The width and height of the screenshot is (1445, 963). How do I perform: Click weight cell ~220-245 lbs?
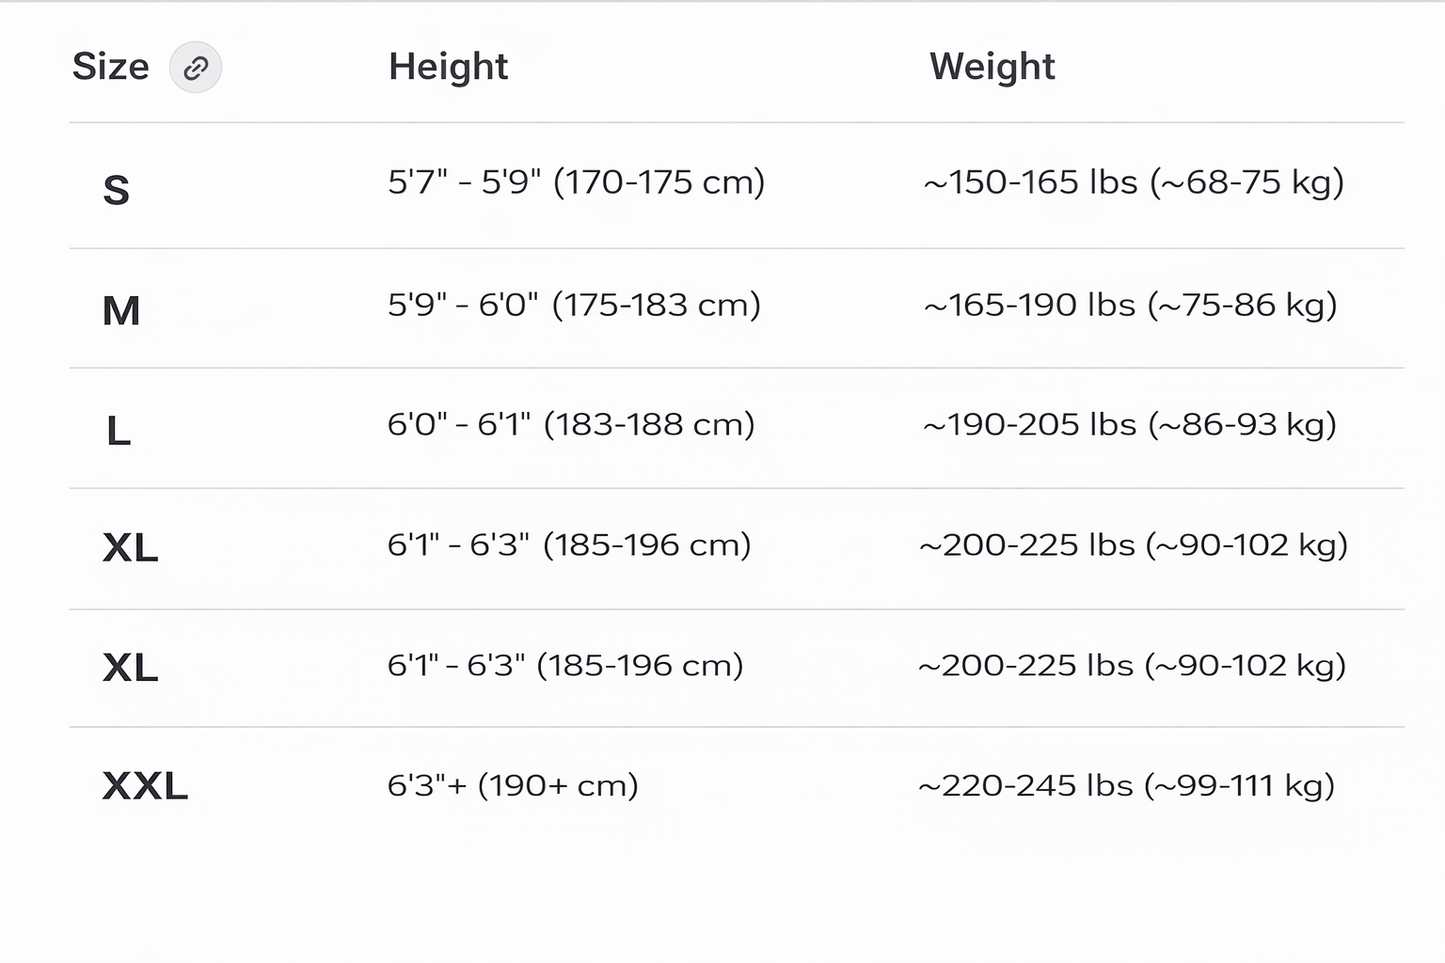[x=1126, y=786]
